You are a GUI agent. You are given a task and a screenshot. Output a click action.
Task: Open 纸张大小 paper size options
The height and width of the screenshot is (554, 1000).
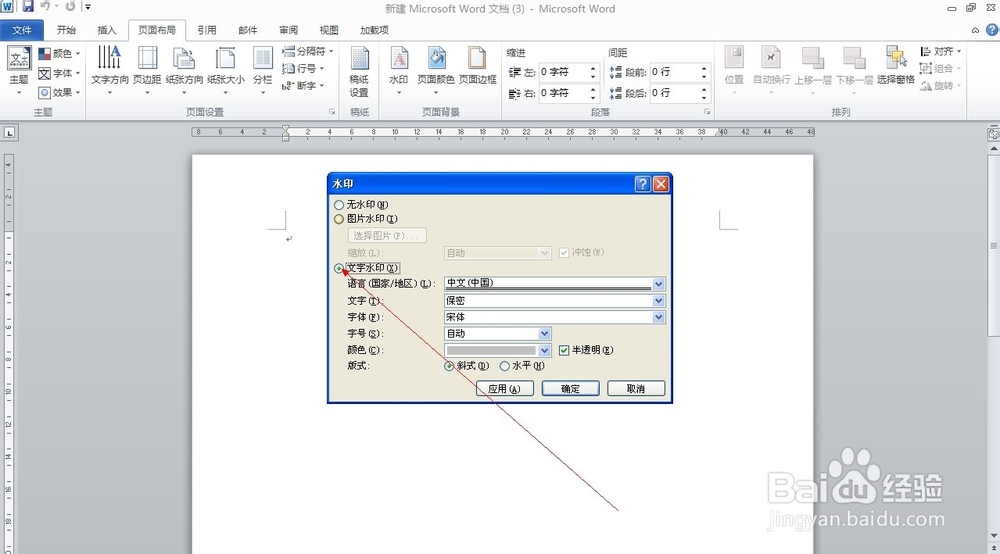226,69
